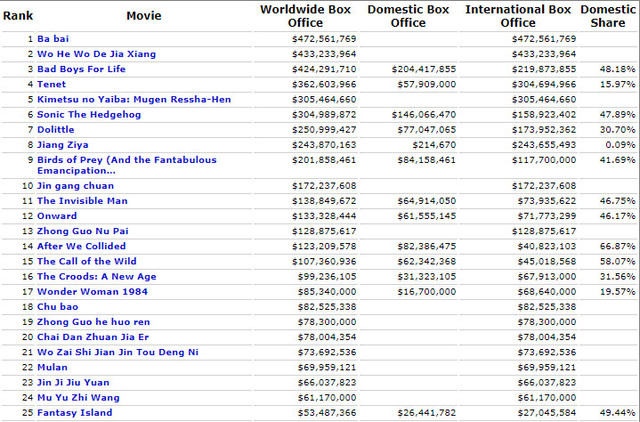Click the International Box Office header
The image size is (640, 422).
[x=518, y=16]
